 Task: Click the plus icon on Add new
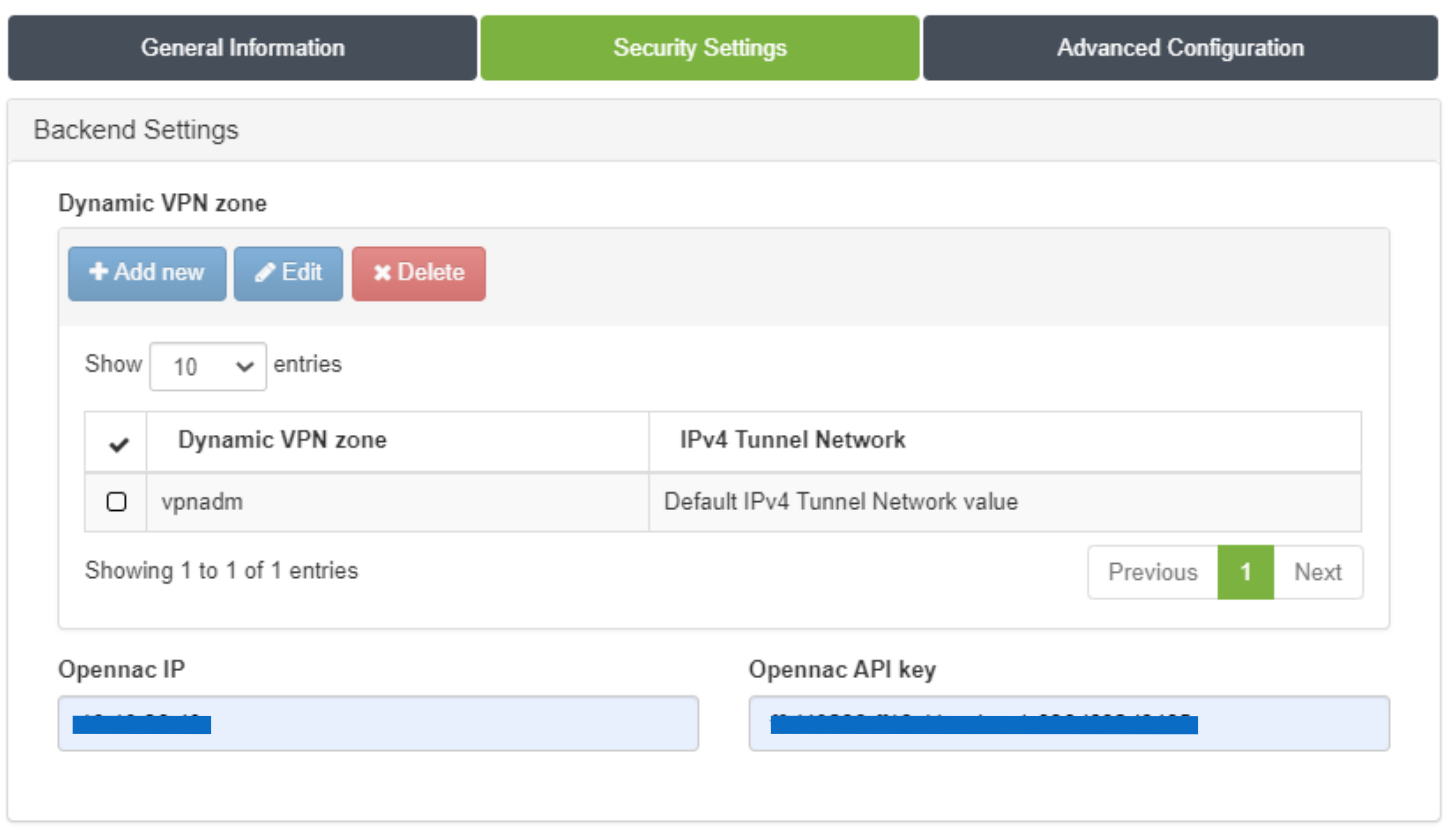click(99, 273)
